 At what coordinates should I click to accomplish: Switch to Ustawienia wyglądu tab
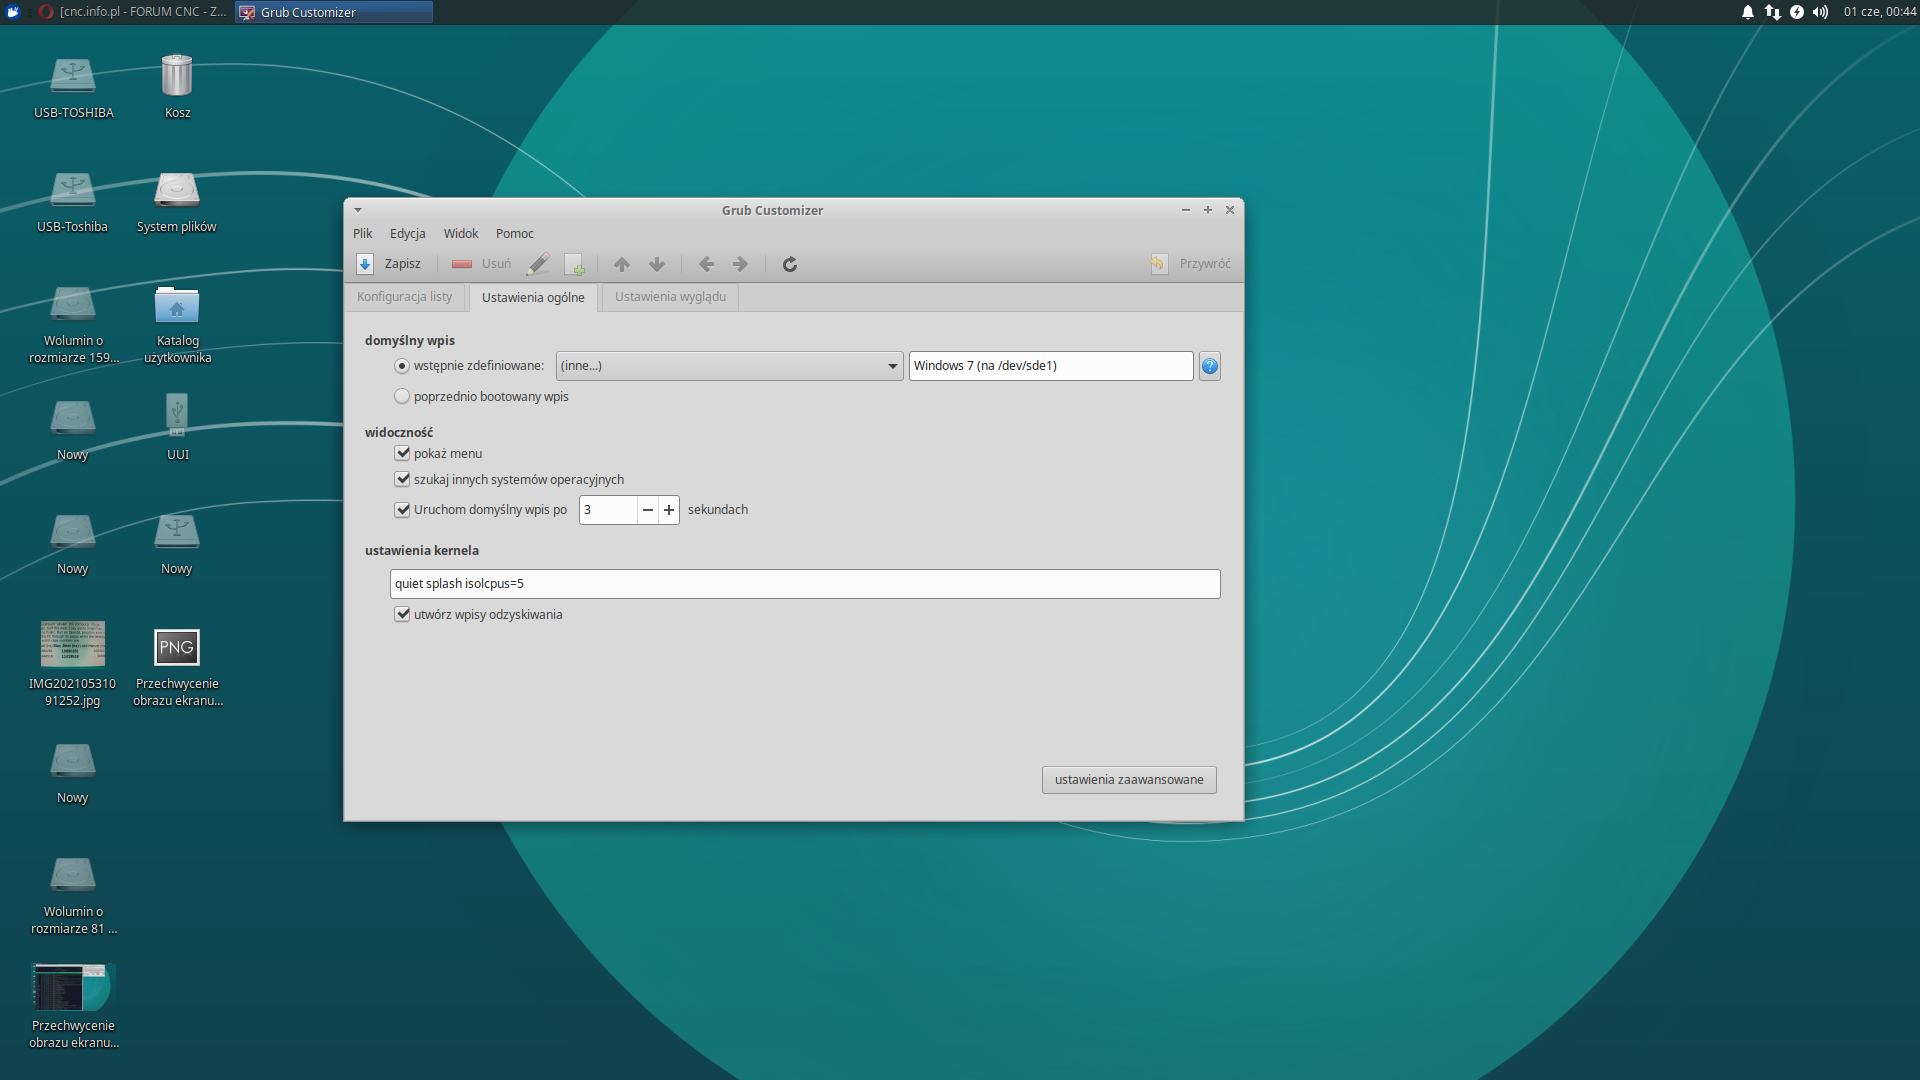pos(671,297)
